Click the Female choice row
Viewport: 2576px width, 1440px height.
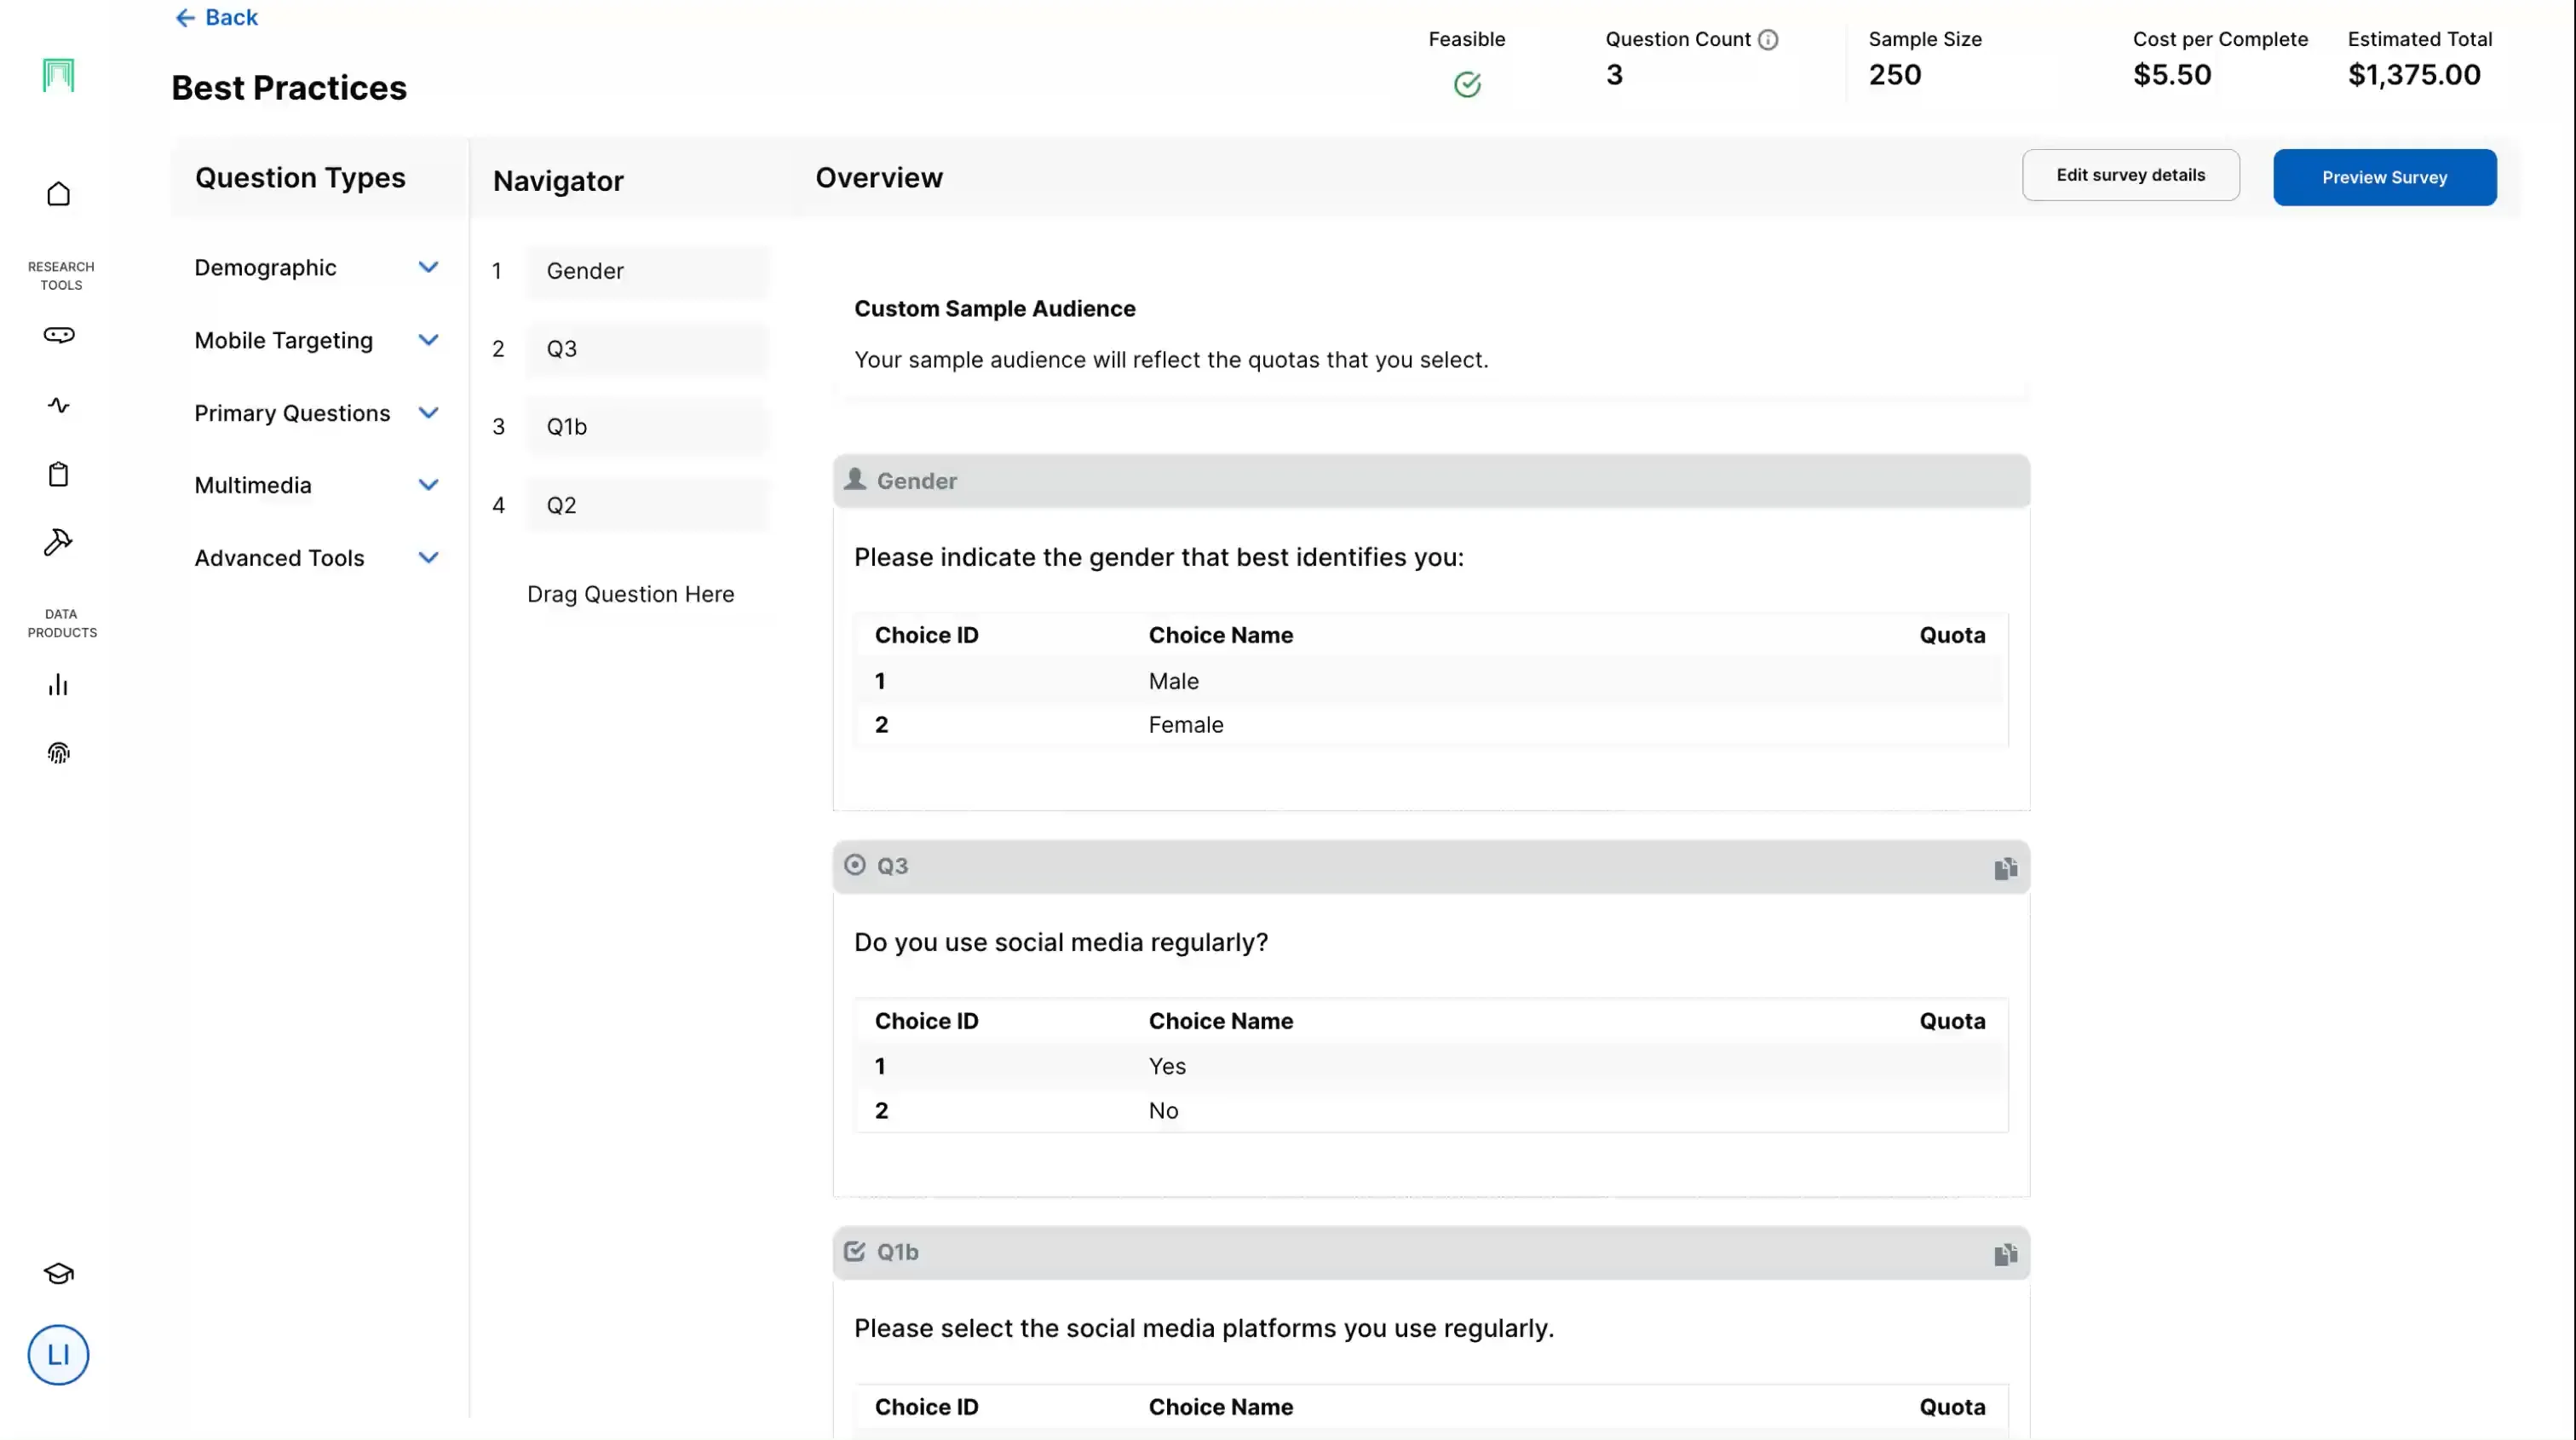1431,725
